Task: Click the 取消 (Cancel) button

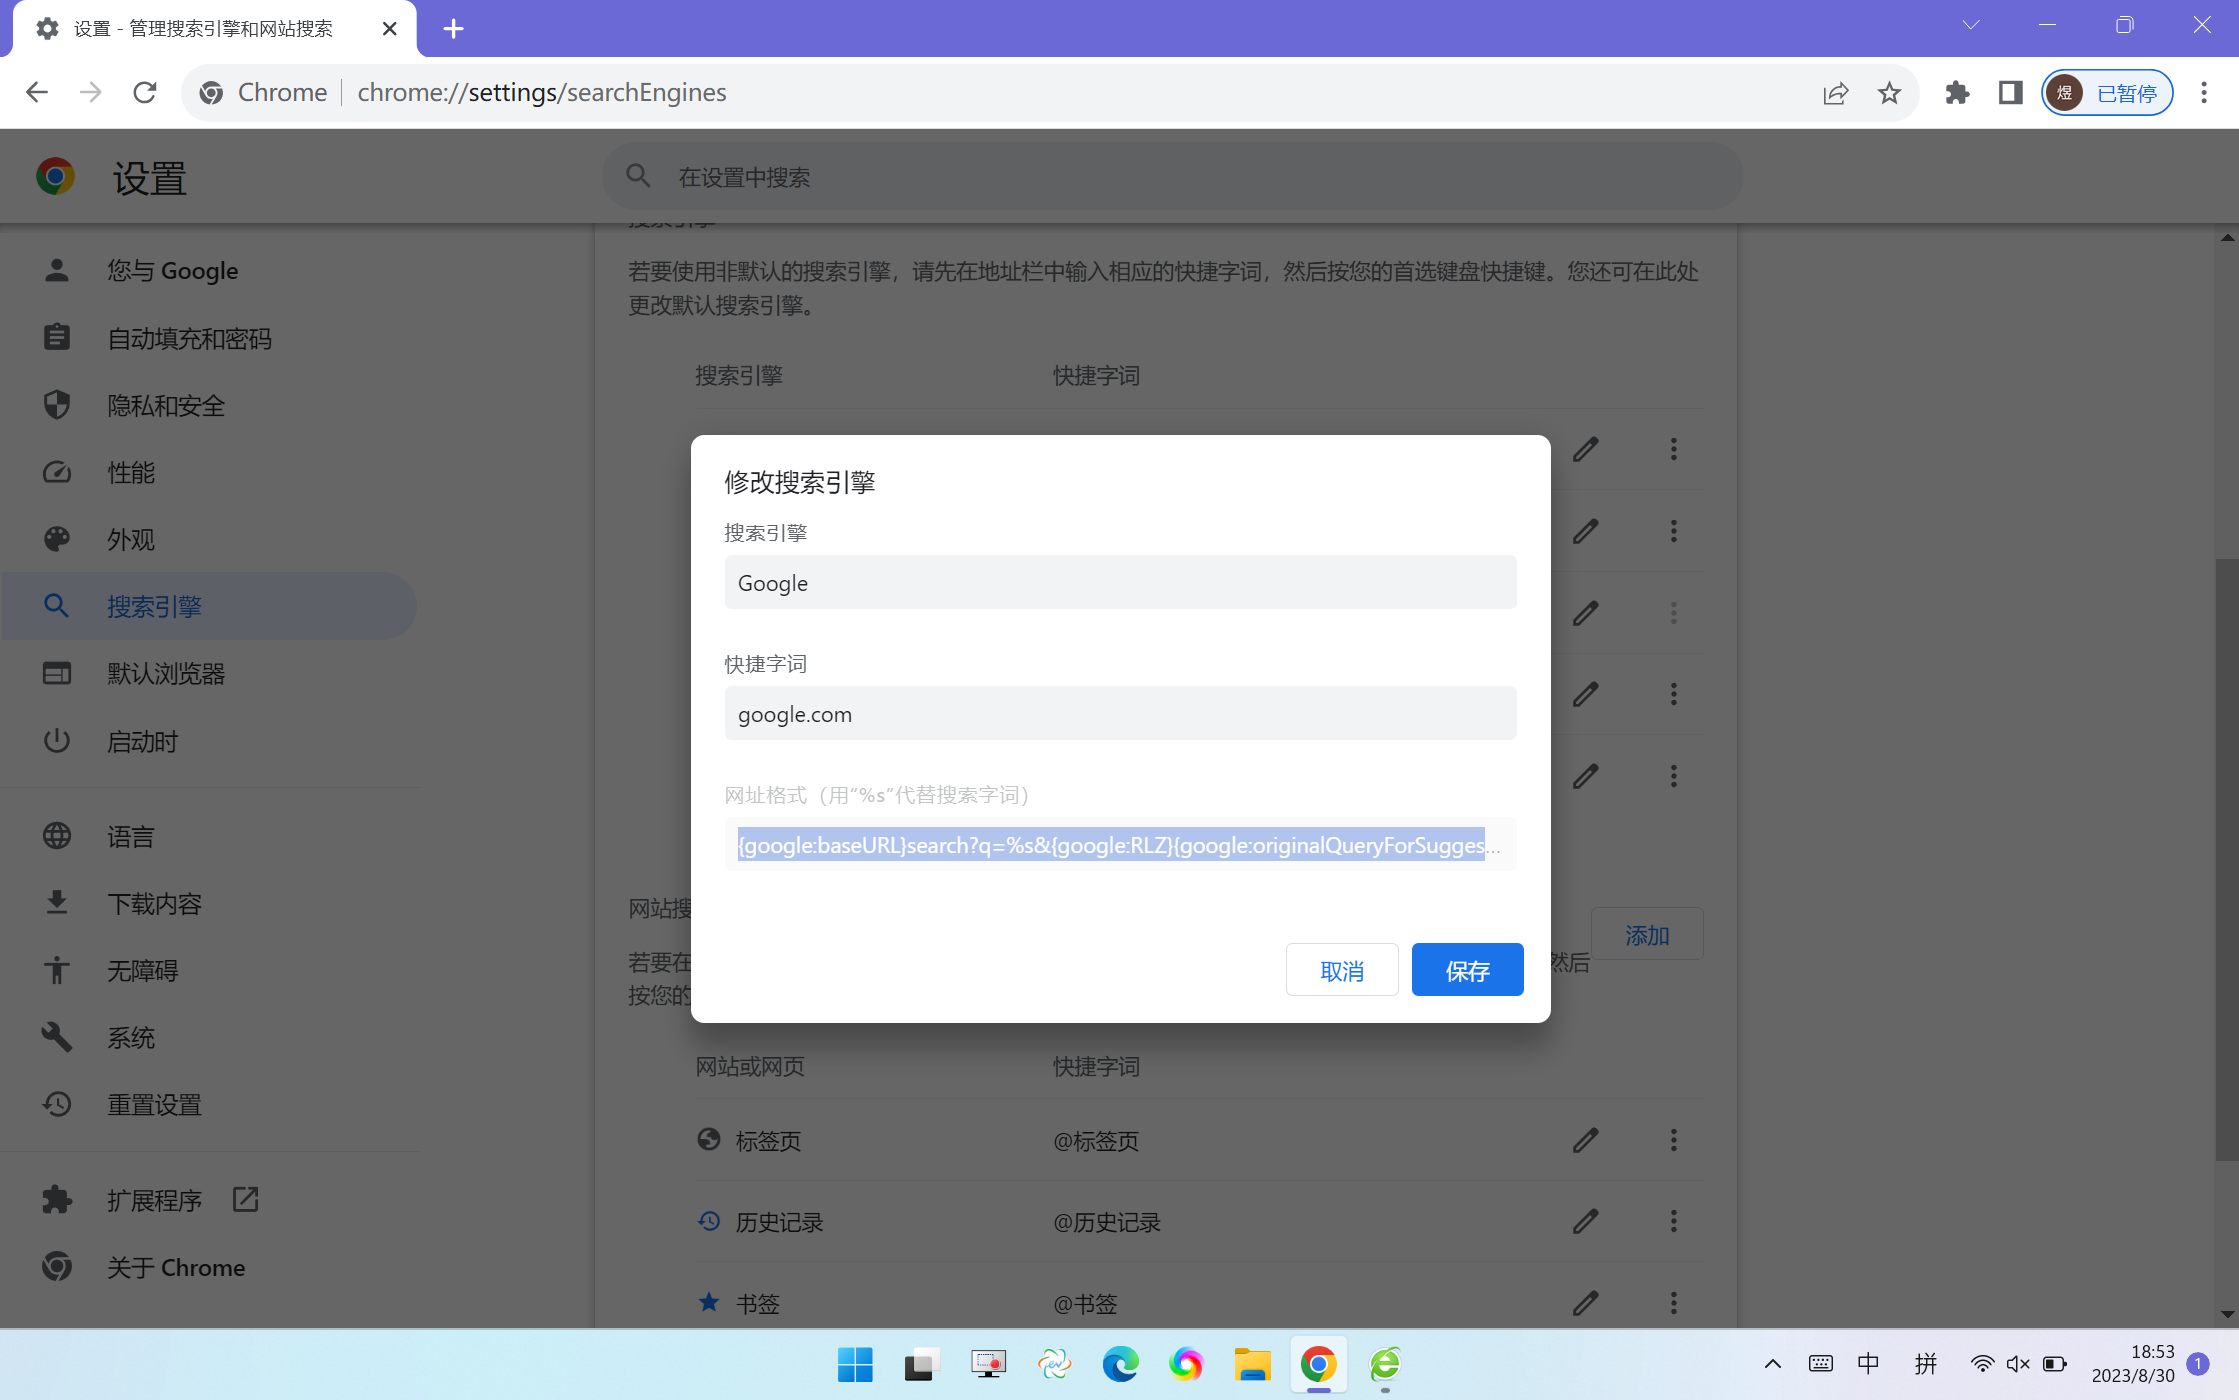Action: click(x=1342, y=970)
